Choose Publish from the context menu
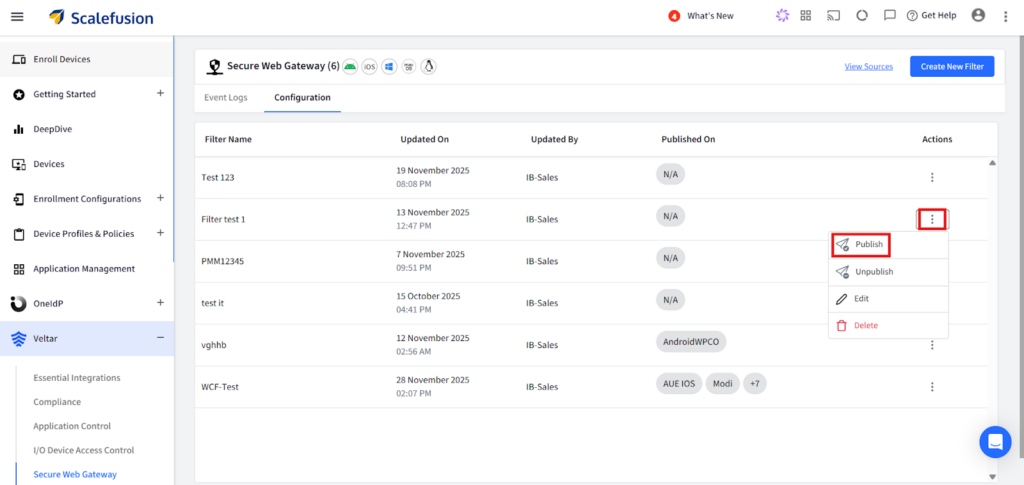The width and height of the screenshot is (1024, 485). 861,244
